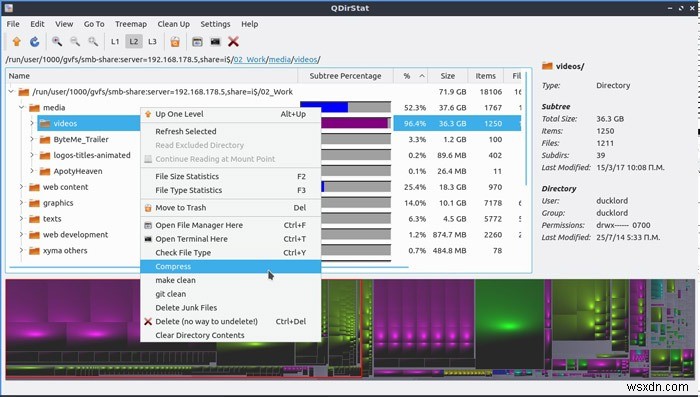The image size is (700, 397).
Task: Choose Open Terminal Here
Action: pyautogui.click(x=230, y=239)
